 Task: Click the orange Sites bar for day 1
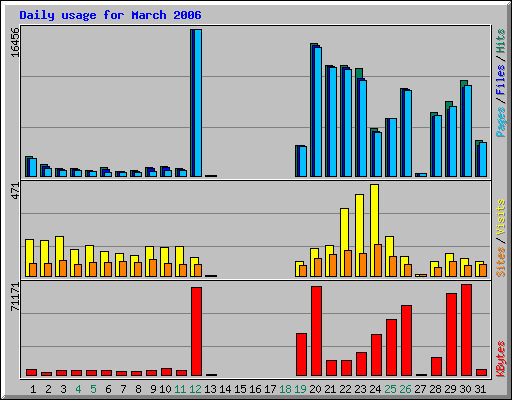tap(33, 270)
